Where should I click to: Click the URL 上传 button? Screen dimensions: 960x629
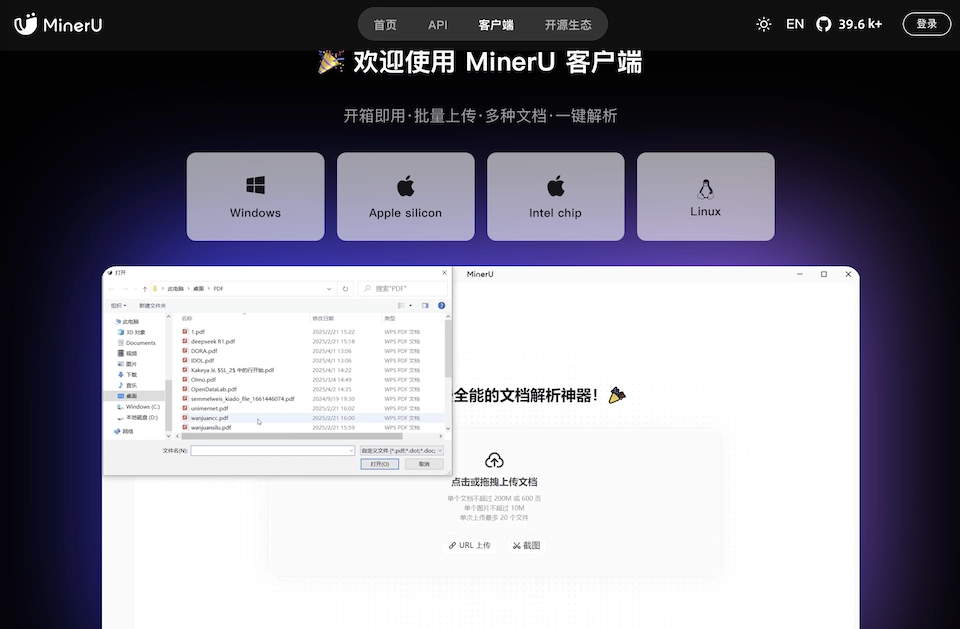click(x=469, y=545)
